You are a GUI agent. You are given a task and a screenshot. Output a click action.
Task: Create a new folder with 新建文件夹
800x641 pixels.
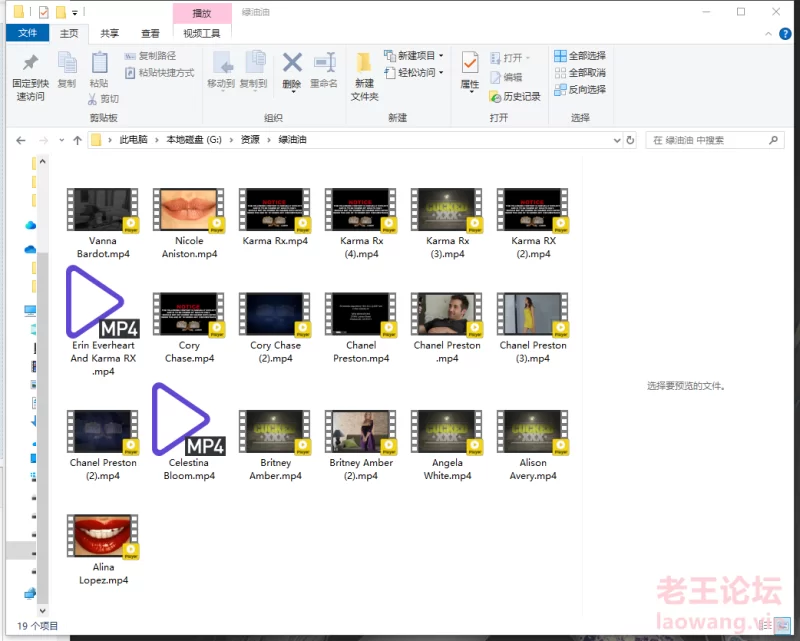coord(364,76)
